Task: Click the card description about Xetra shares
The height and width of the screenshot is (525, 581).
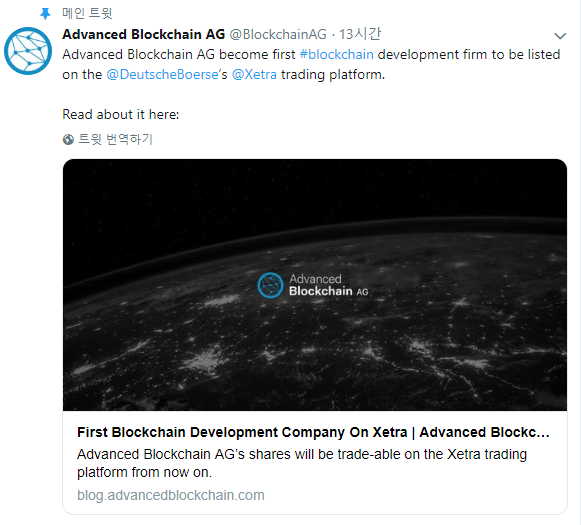Action: (302, 463)
